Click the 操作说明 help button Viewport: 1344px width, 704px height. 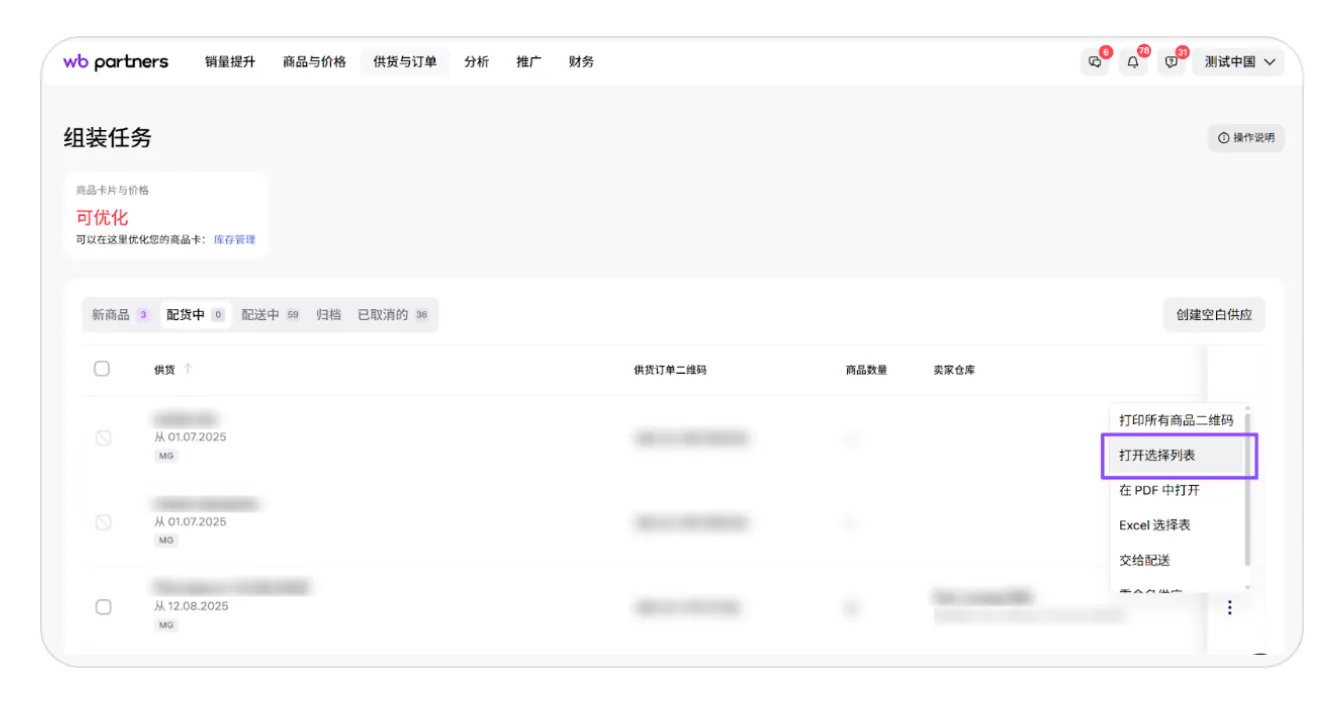click(x=1246, y=138)
